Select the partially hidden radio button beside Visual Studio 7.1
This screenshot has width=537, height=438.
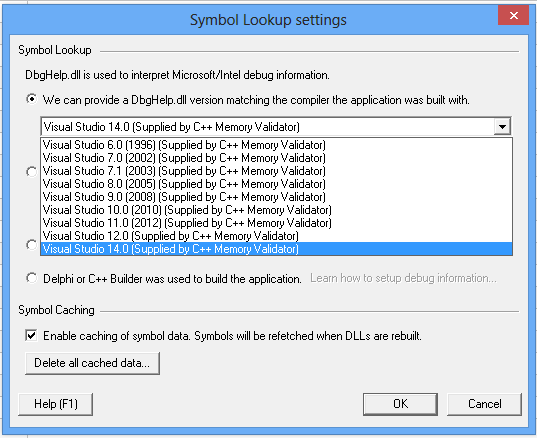[31, 171]
